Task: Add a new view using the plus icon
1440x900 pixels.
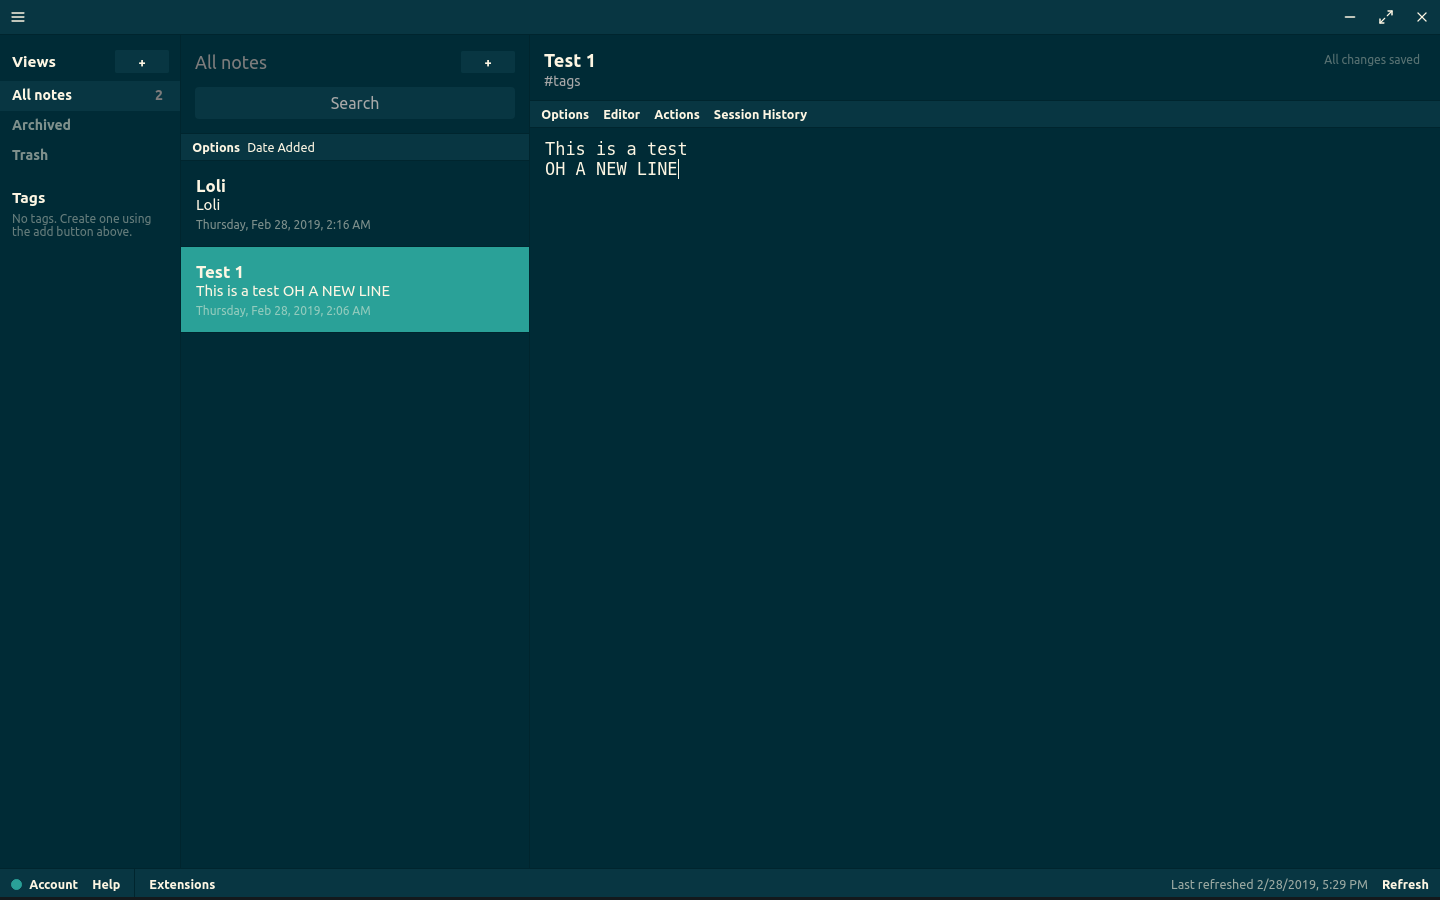Action: click(x=141, y=61)
